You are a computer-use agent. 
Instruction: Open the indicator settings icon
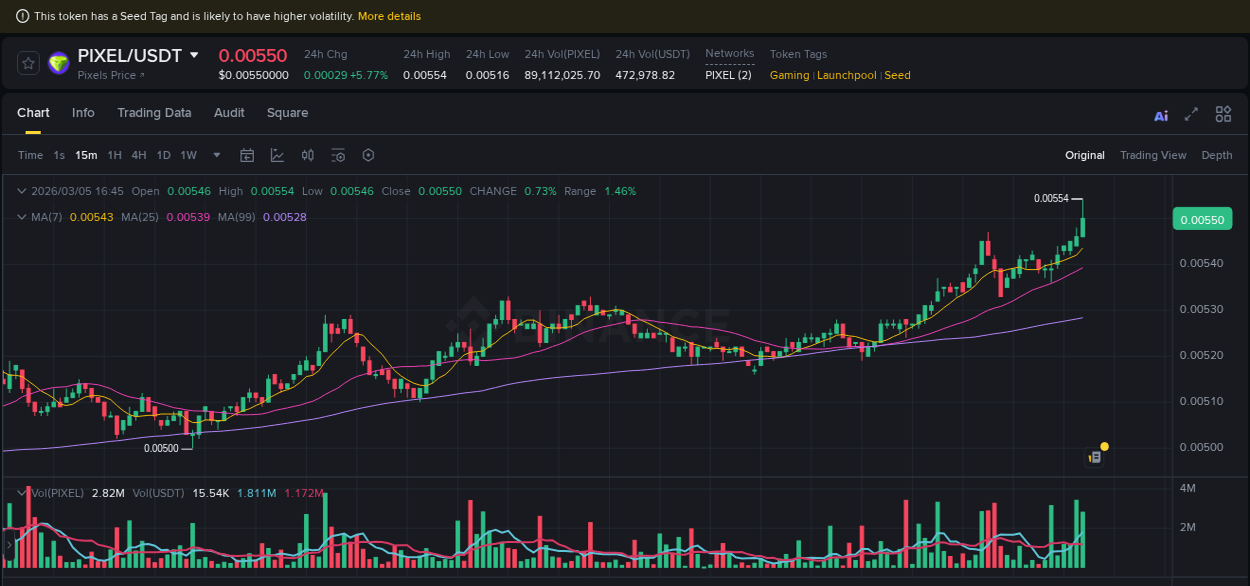click(337, 155)
